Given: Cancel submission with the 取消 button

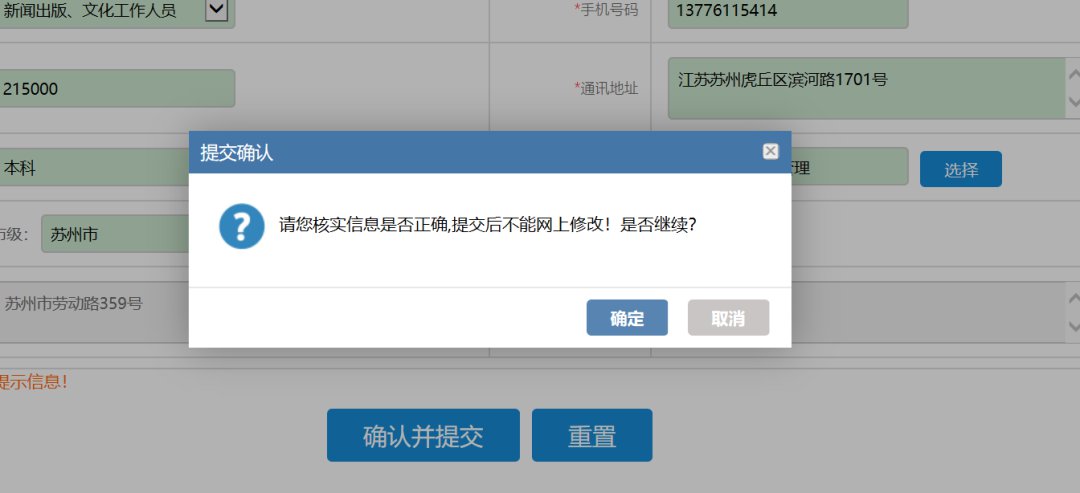Looking at the screenshot, I should [728, 317].
